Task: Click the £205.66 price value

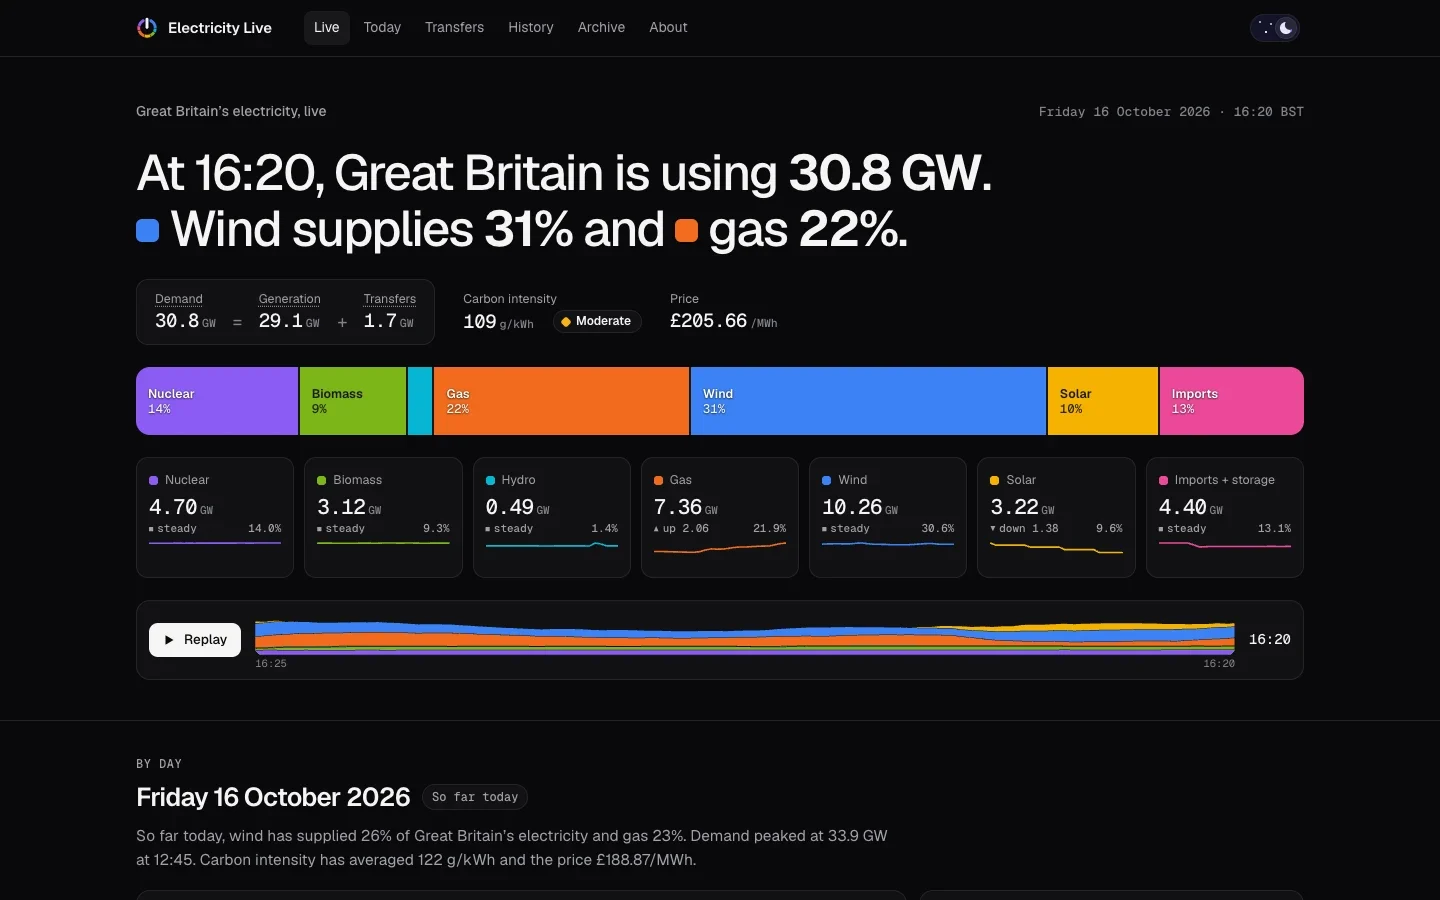Action: tap(708, 321)
